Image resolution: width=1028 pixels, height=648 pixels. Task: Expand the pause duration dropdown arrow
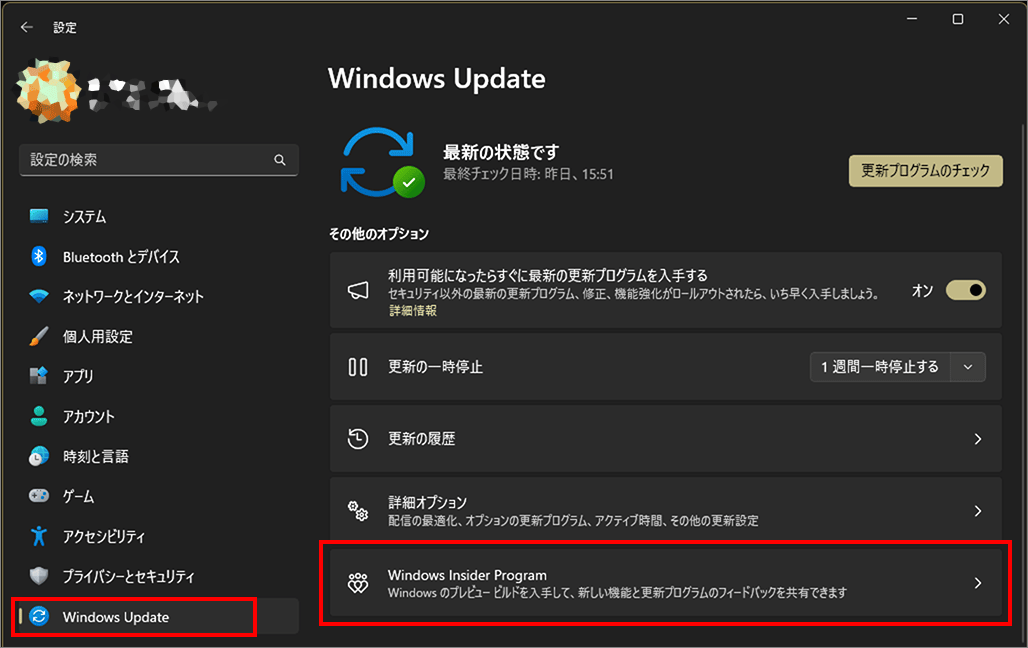coord(968,367)
